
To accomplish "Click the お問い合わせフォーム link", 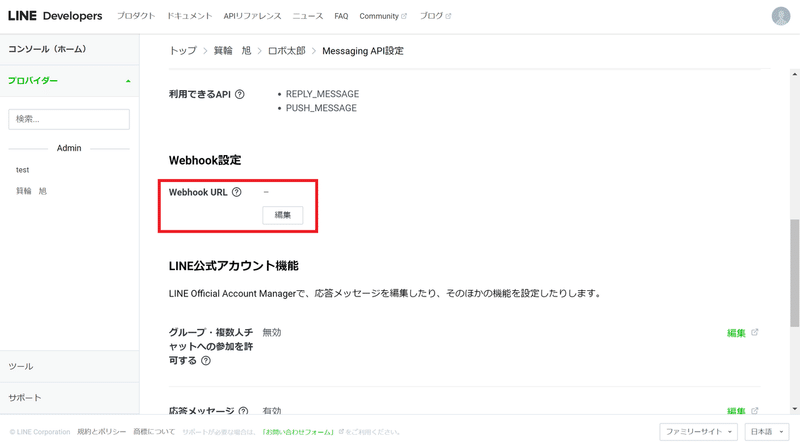I will coord(298,432).
